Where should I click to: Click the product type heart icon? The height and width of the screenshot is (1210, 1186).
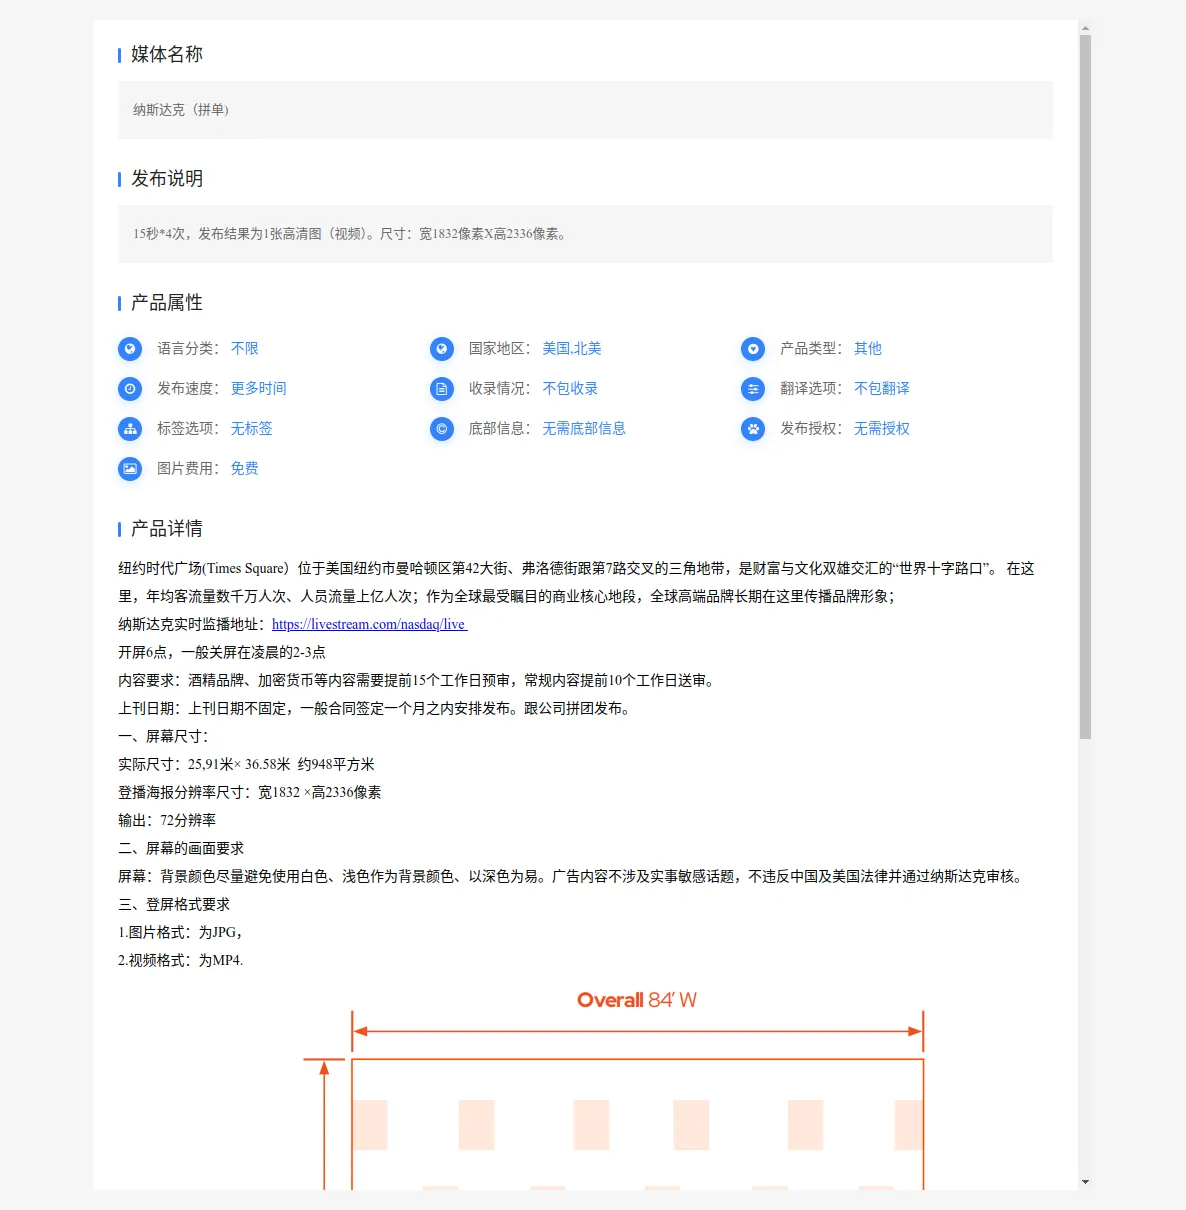click(753, 349)
